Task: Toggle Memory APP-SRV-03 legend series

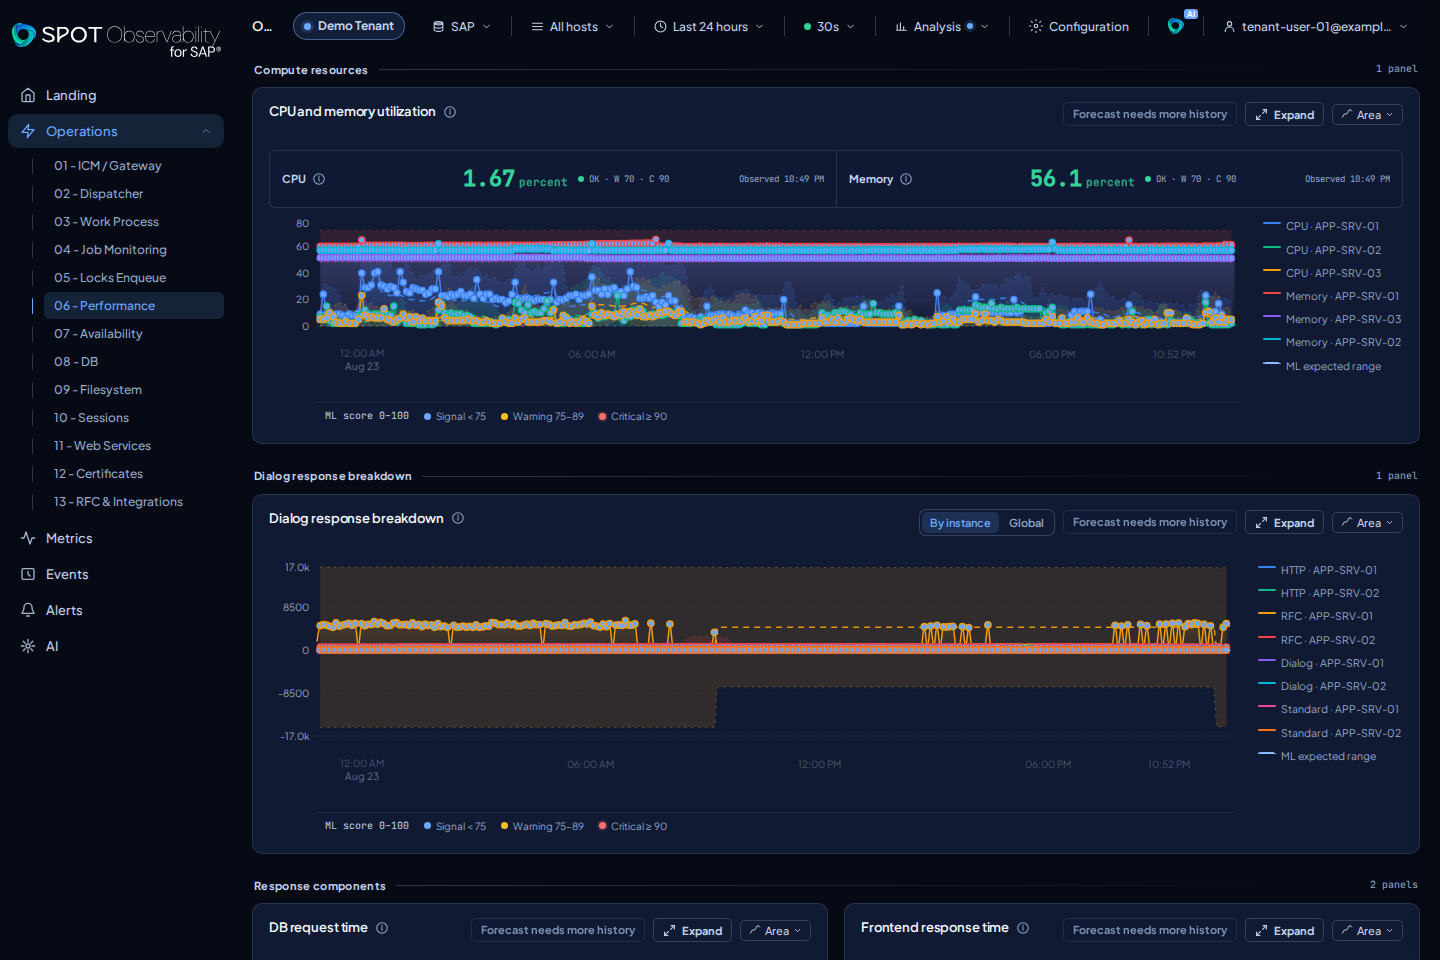Action: (x=1332, y=319)
